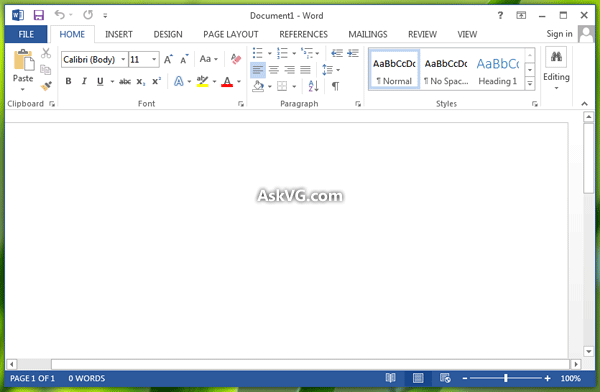Click the Redo/Repeat icon
The height and width of the screenshot is (392, 600).
point(88,15)
